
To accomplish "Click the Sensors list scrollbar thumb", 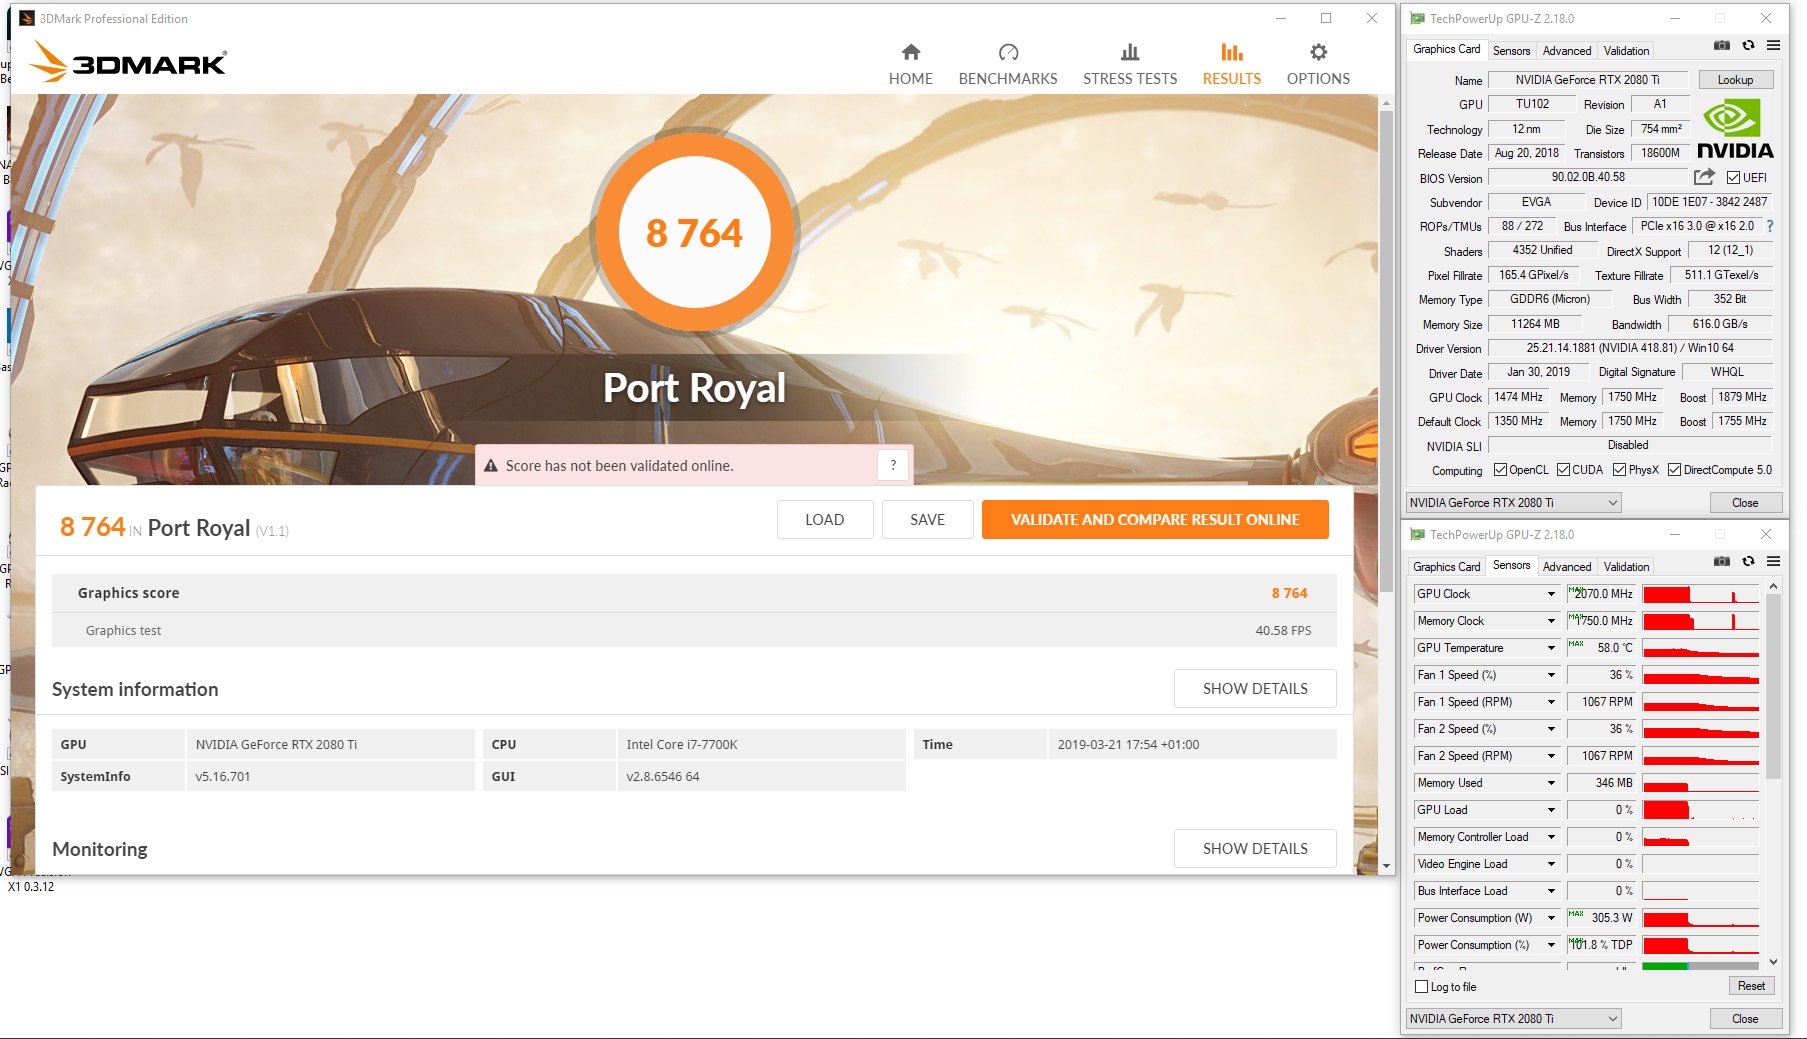I will tap(1773, 686).
